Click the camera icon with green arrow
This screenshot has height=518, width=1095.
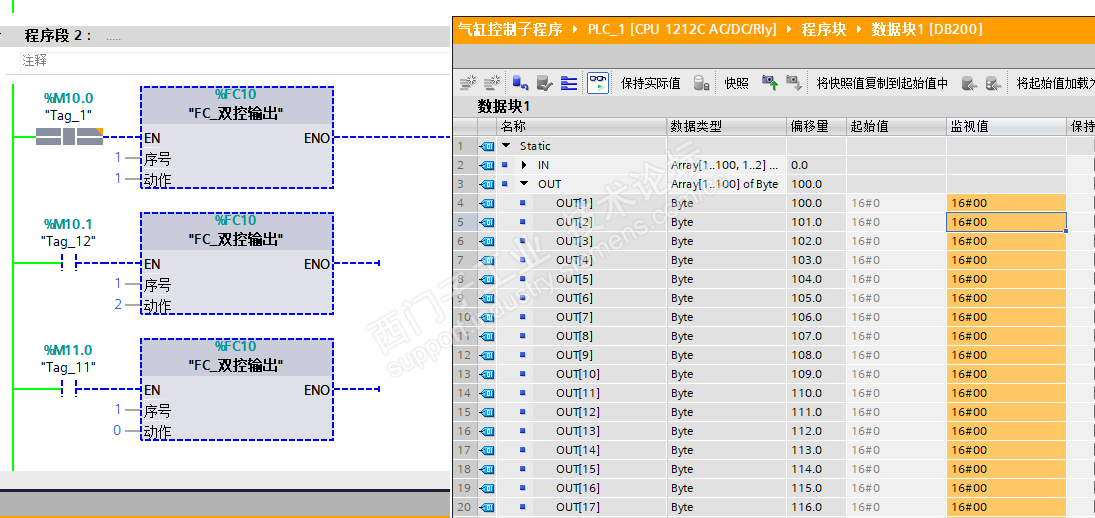click(770, 83)
